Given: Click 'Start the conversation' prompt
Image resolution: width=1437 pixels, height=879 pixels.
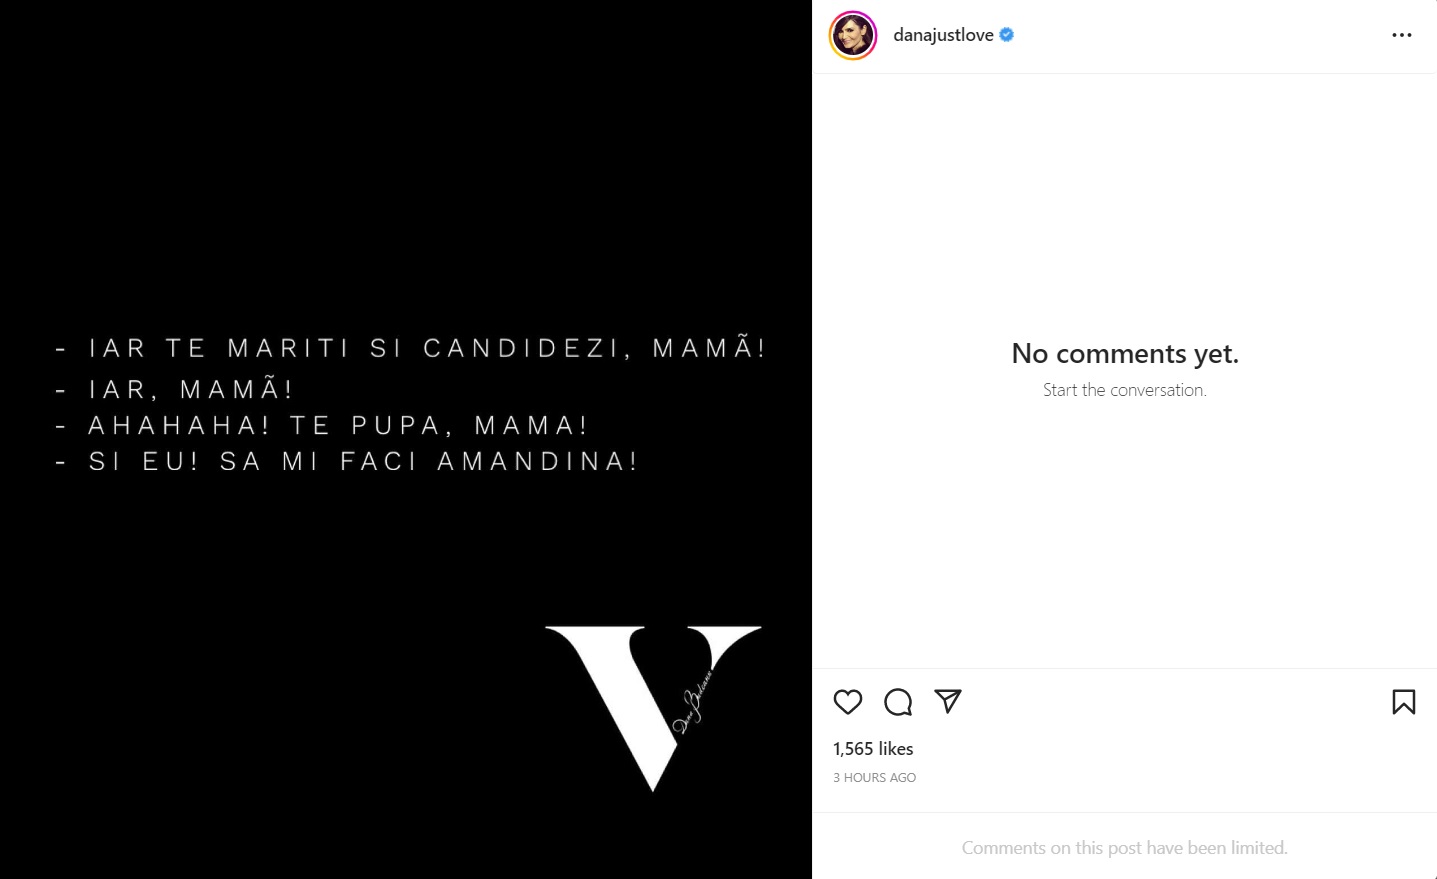Looking at the screenshot, I should pyautogui.click(x=1124, y=389).
